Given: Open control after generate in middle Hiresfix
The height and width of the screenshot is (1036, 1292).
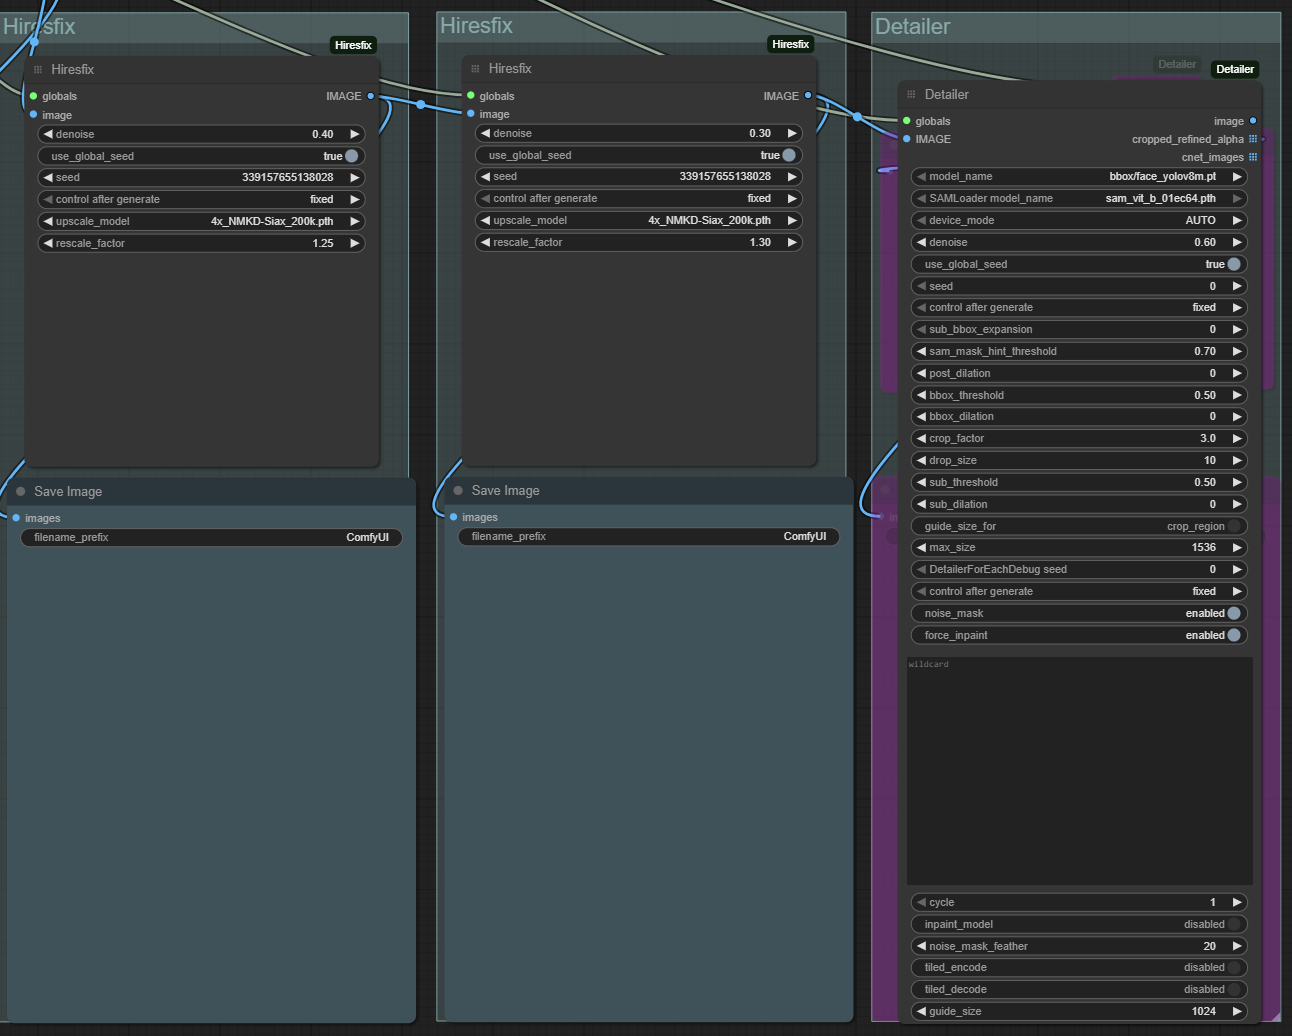Looking at the screenshot, I should tap(638, 198).
